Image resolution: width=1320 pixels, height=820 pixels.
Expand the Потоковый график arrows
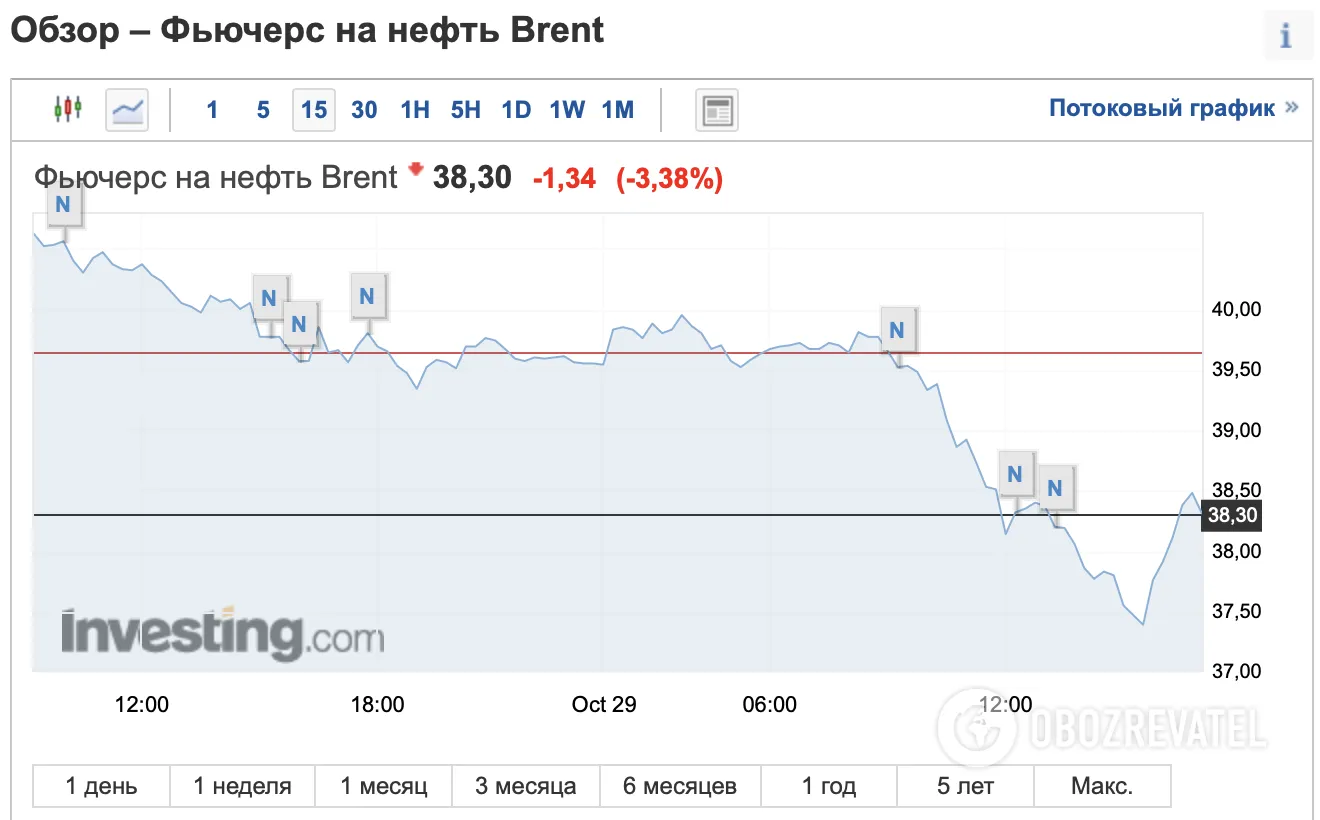click(x=1291, y=108)
